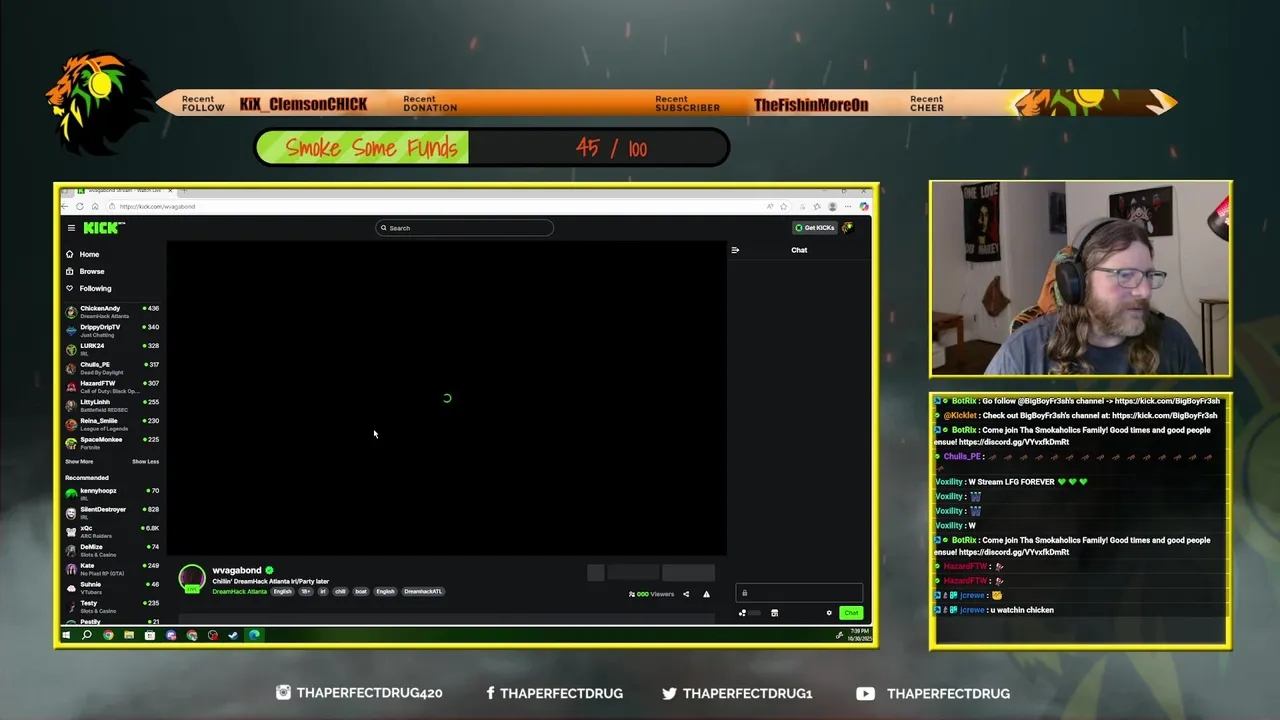Select the chill stream tag

[340, 591]
